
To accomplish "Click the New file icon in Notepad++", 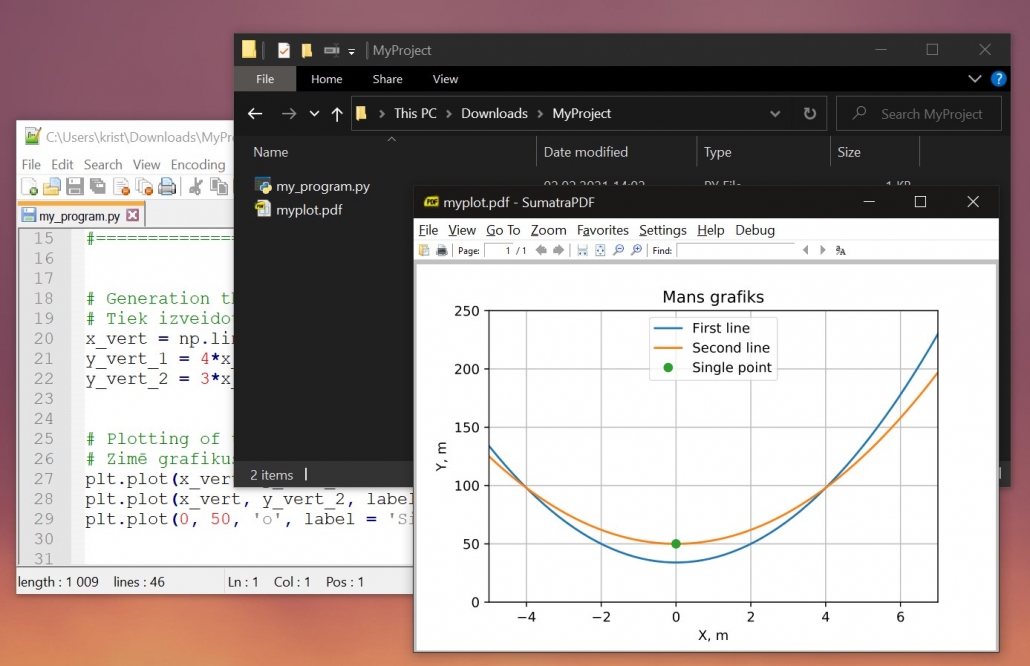I will pos(30,187).
